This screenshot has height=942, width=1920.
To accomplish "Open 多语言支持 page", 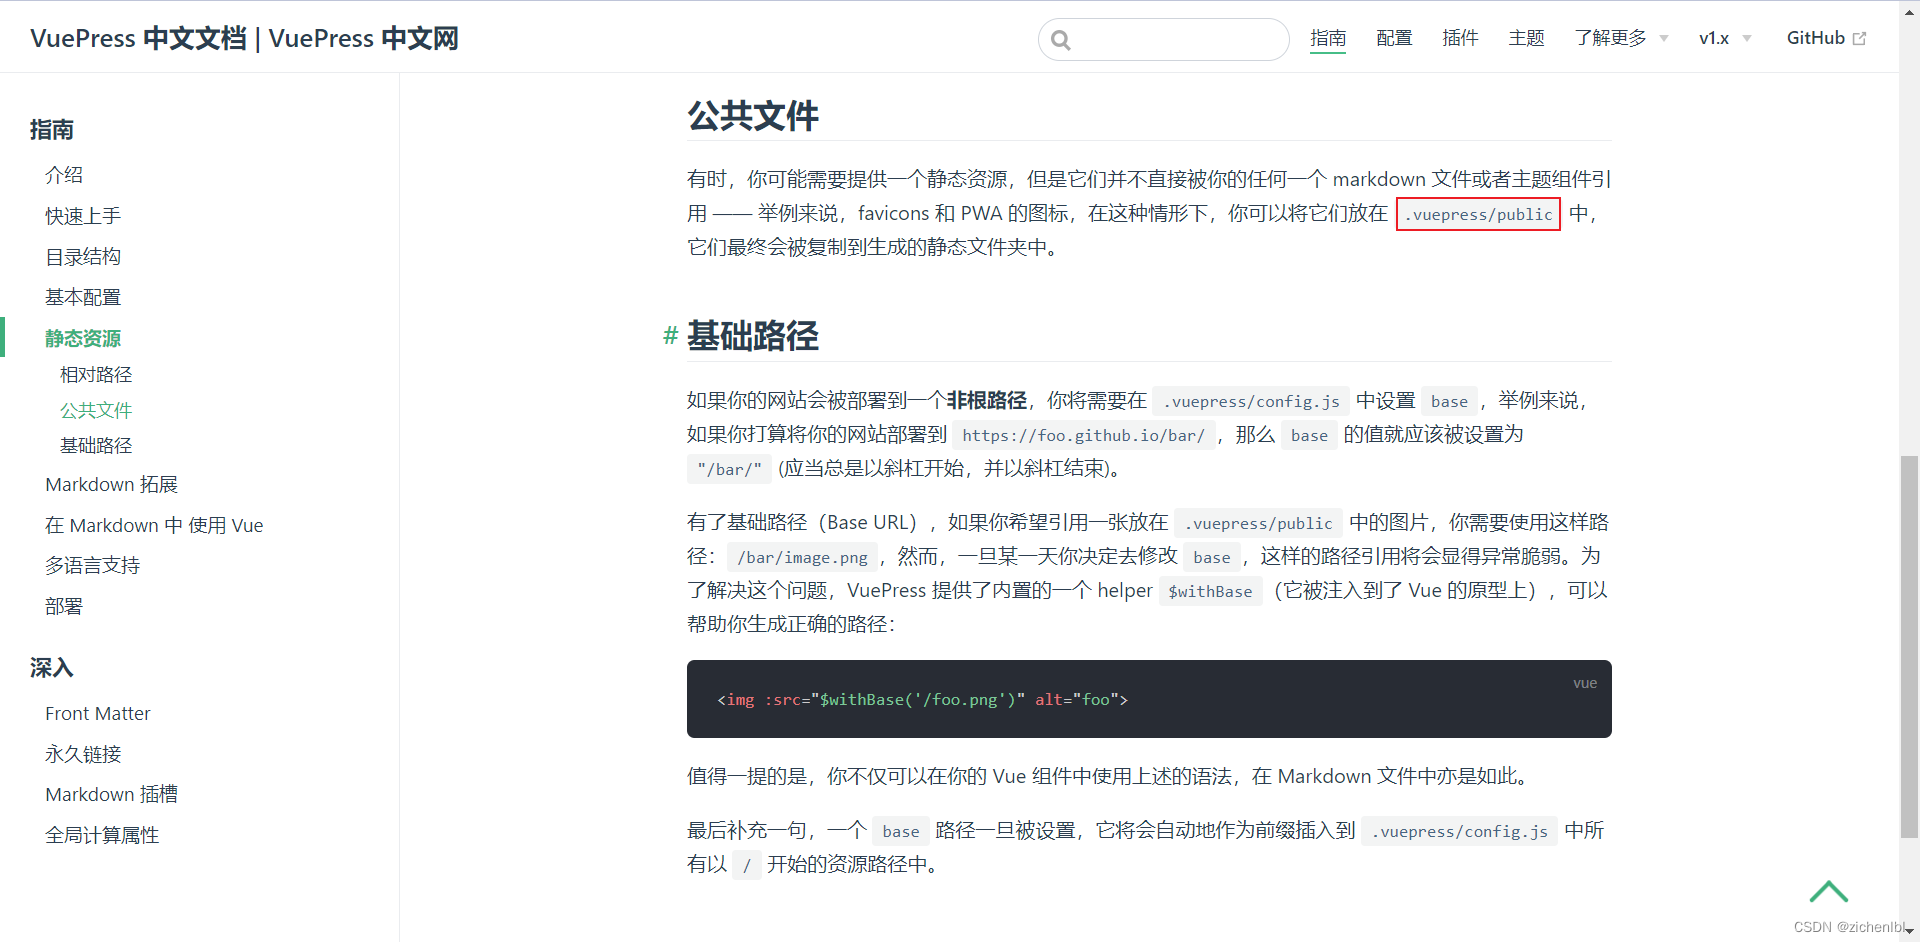I will (92, 566).
